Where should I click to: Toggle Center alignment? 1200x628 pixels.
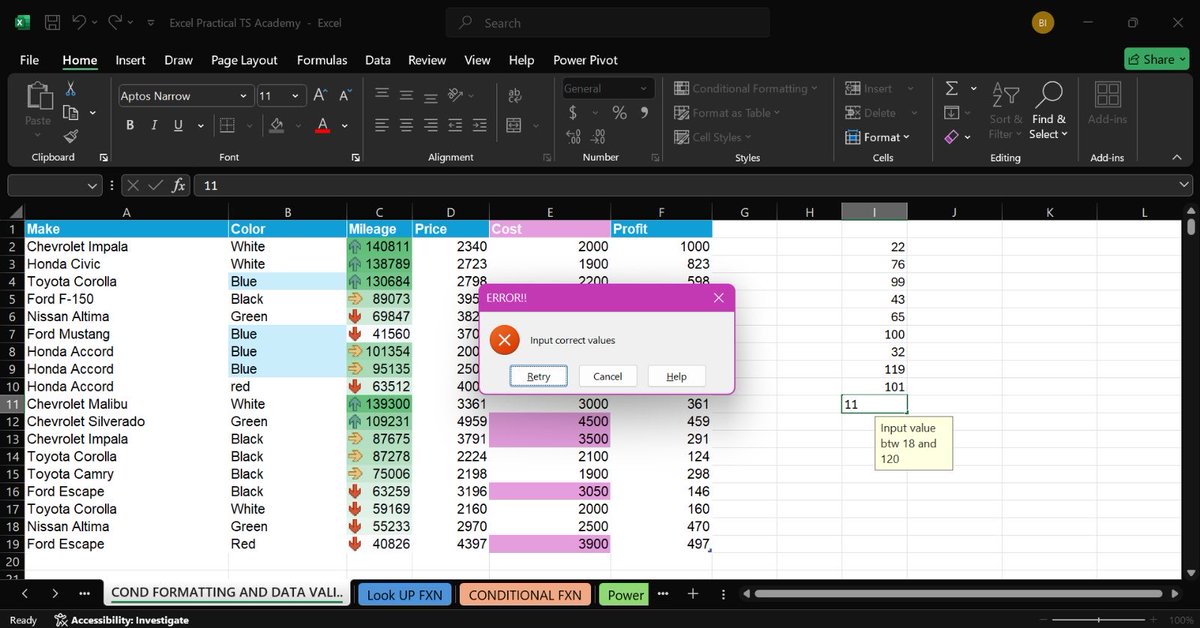pos(406,126)
